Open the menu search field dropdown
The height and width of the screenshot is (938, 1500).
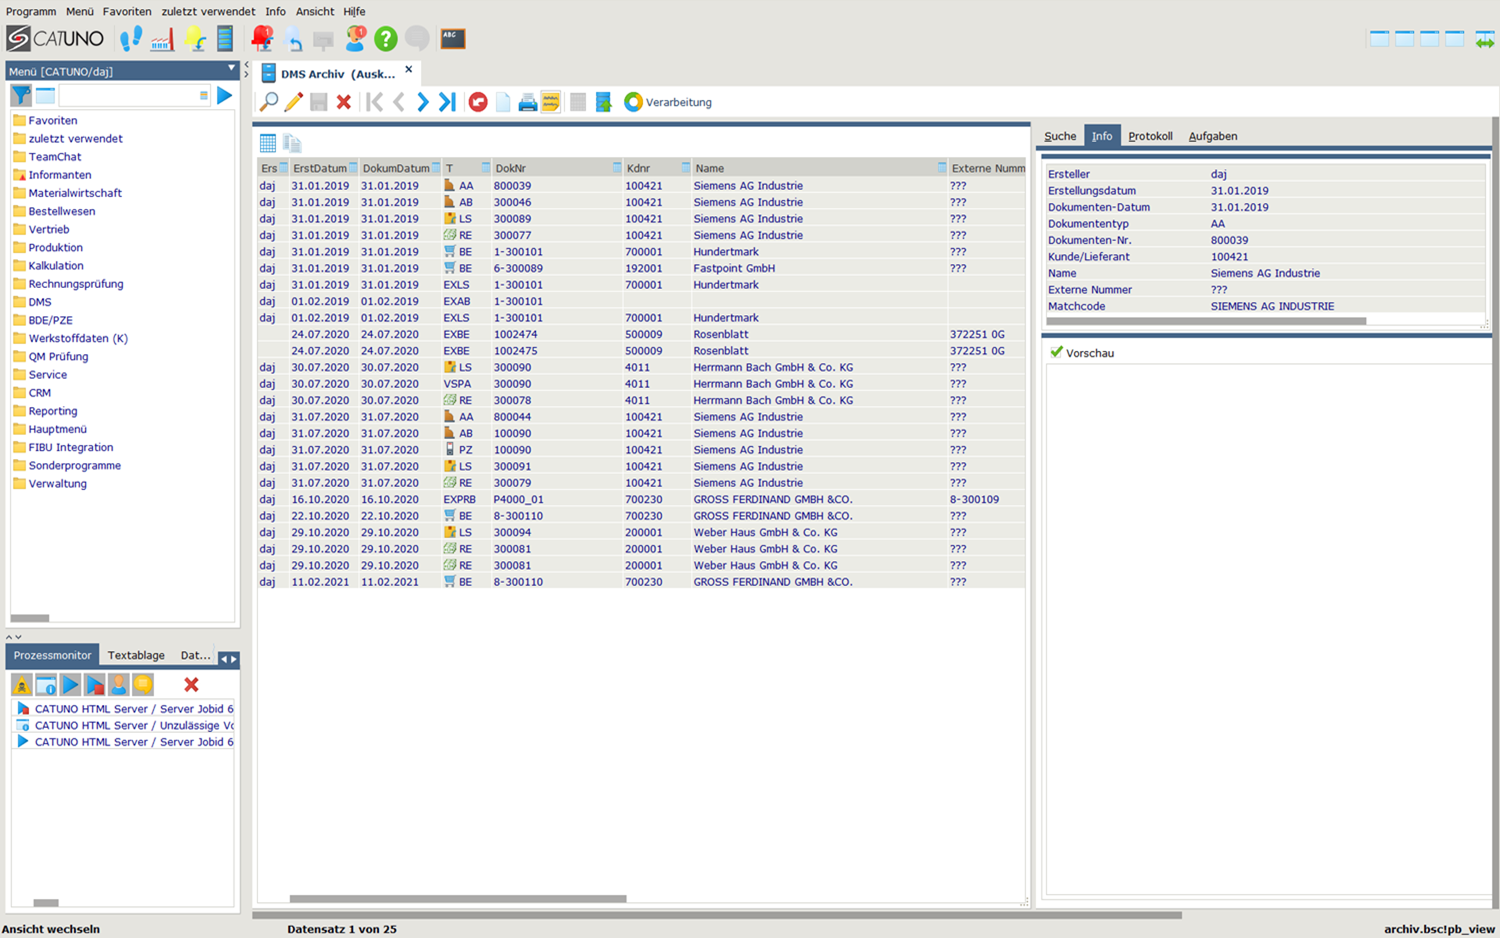pos(204,96)
